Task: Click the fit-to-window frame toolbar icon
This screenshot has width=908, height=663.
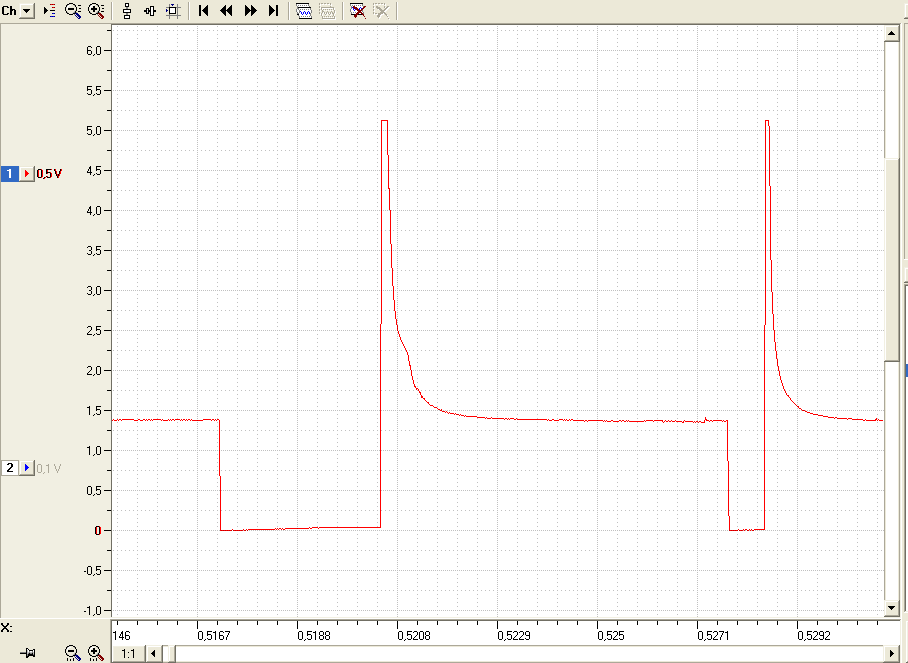Action: (x=173, y=10)
